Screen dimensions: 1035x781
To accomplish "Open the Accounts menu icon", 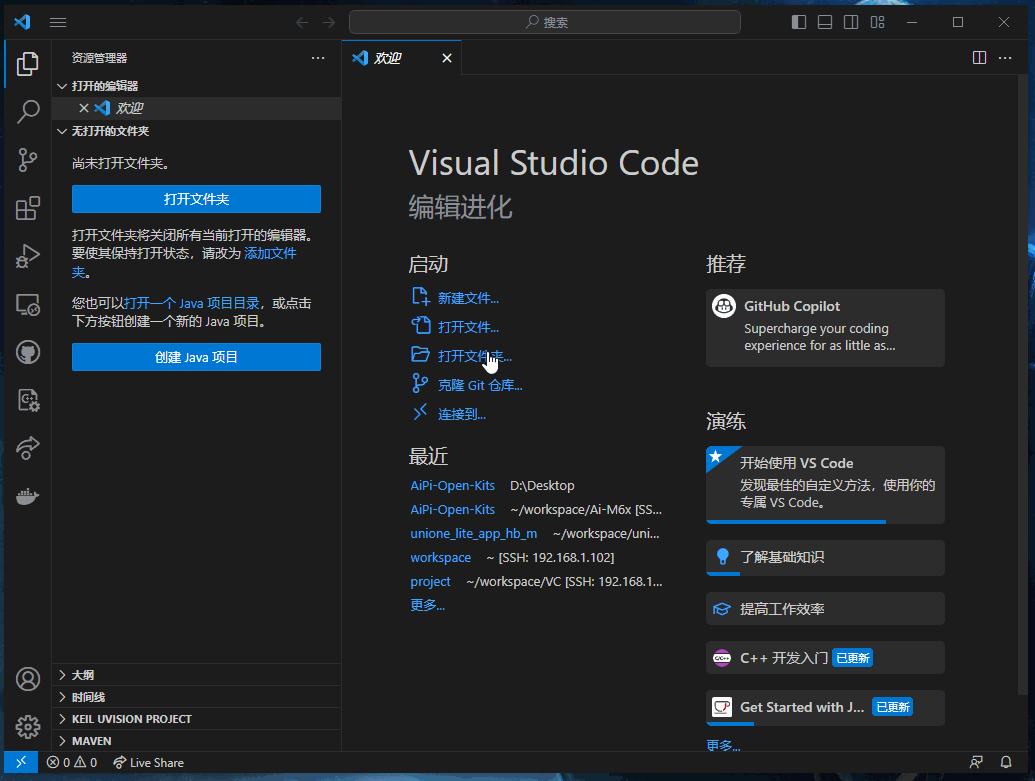I will [x=28, y=679].
